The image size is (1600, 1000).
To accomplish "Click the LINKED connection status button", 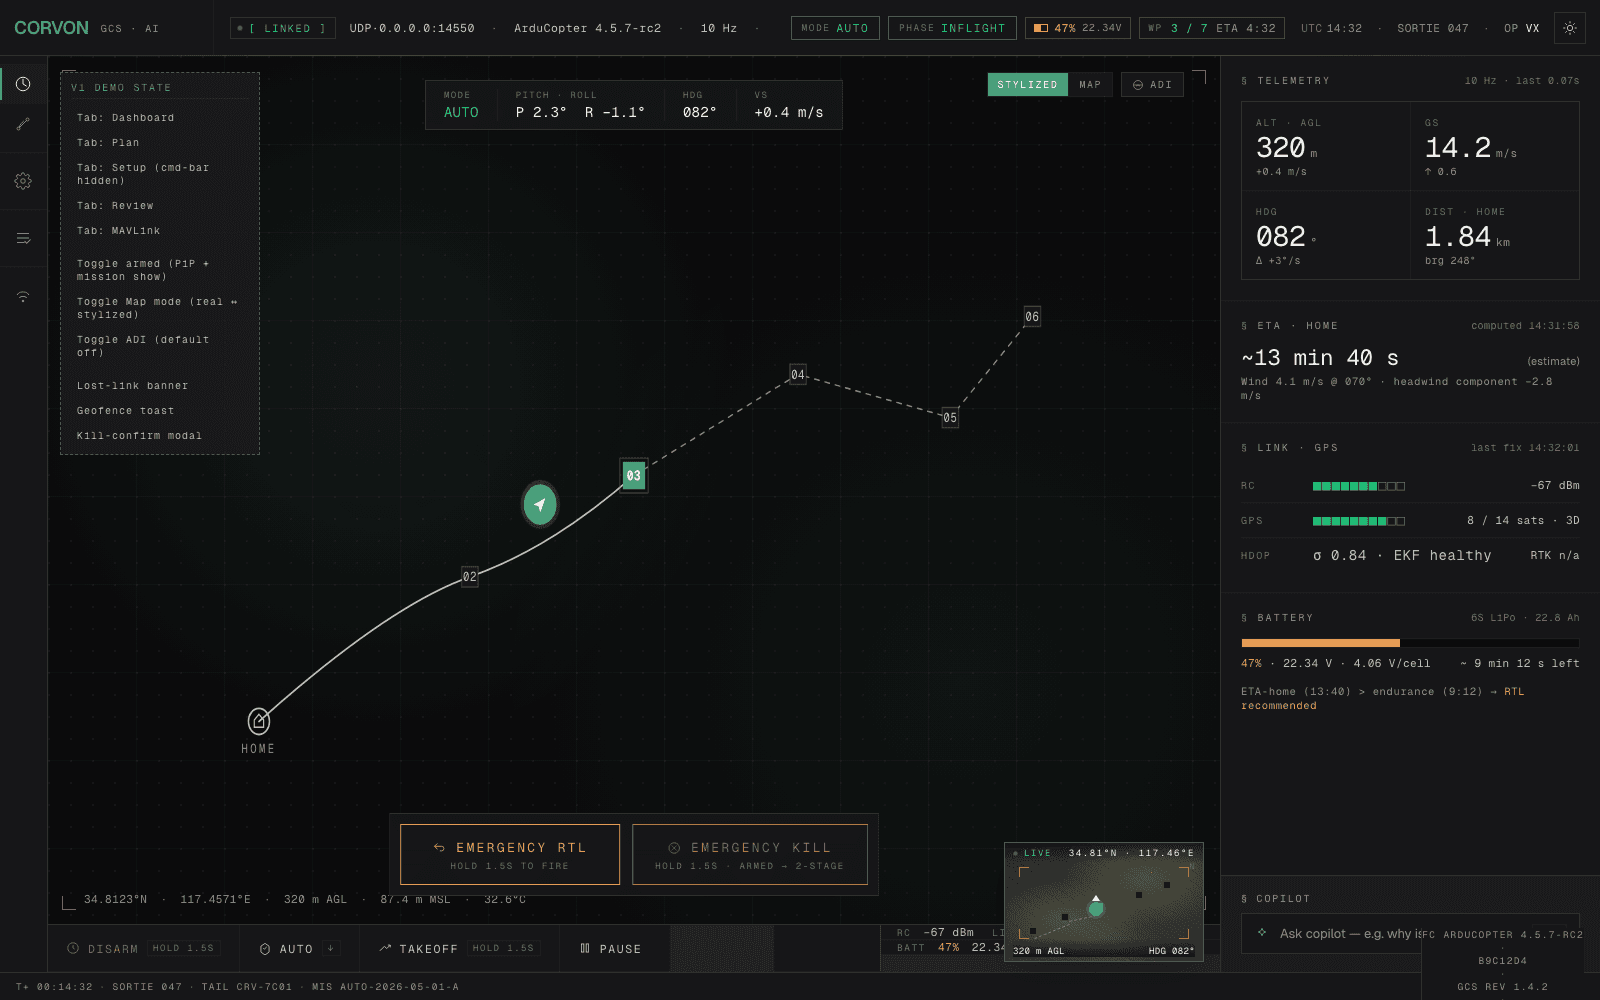I will point(282,28).
